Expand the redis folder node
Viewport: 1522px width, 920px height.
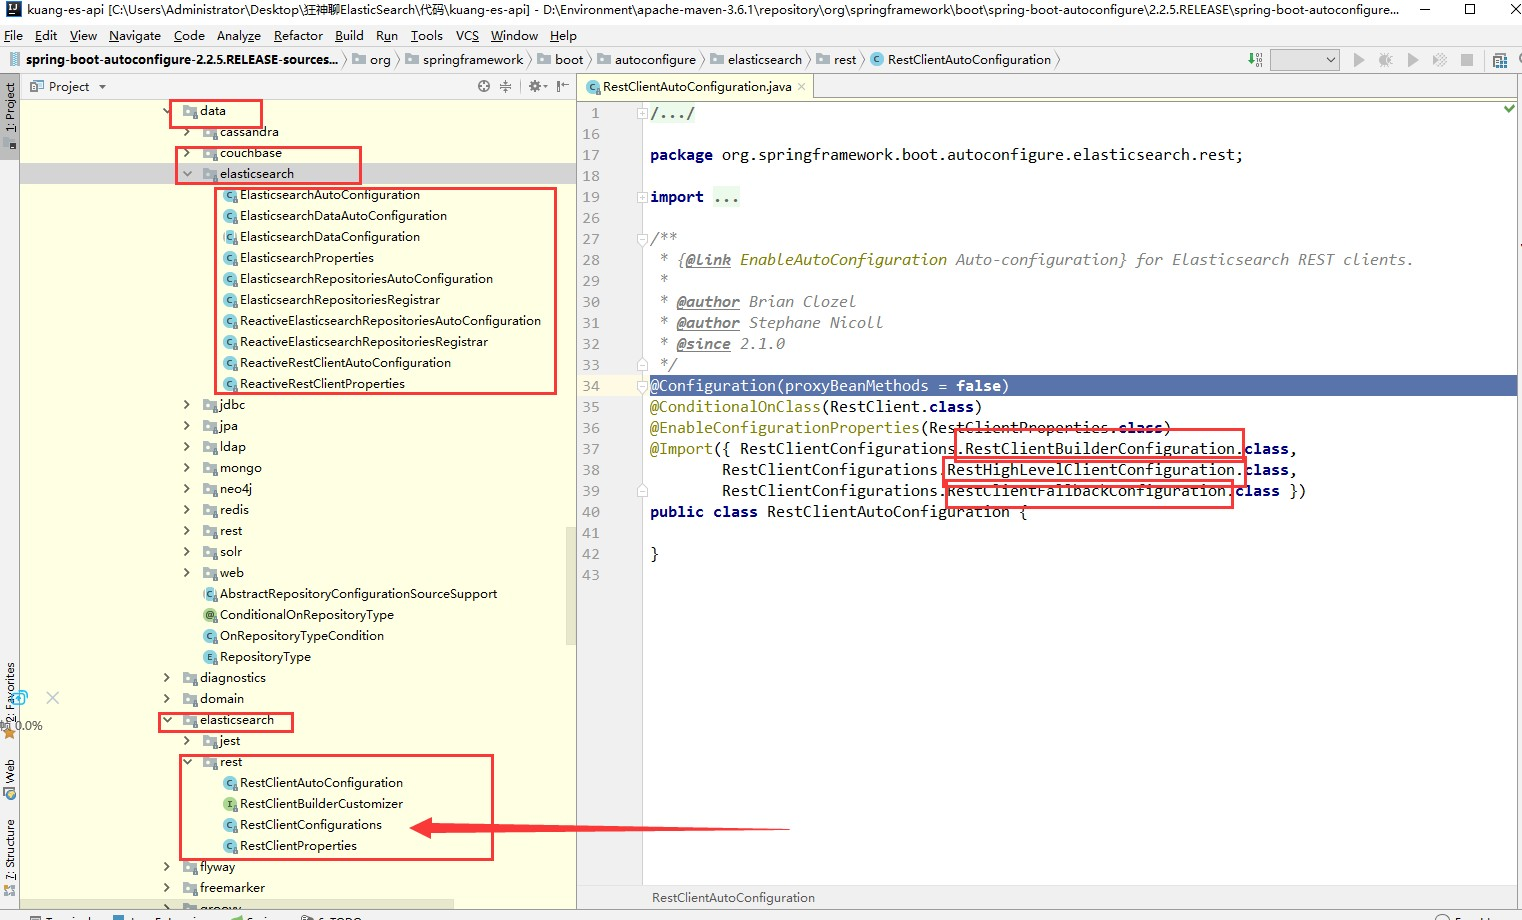click(187, 510)
